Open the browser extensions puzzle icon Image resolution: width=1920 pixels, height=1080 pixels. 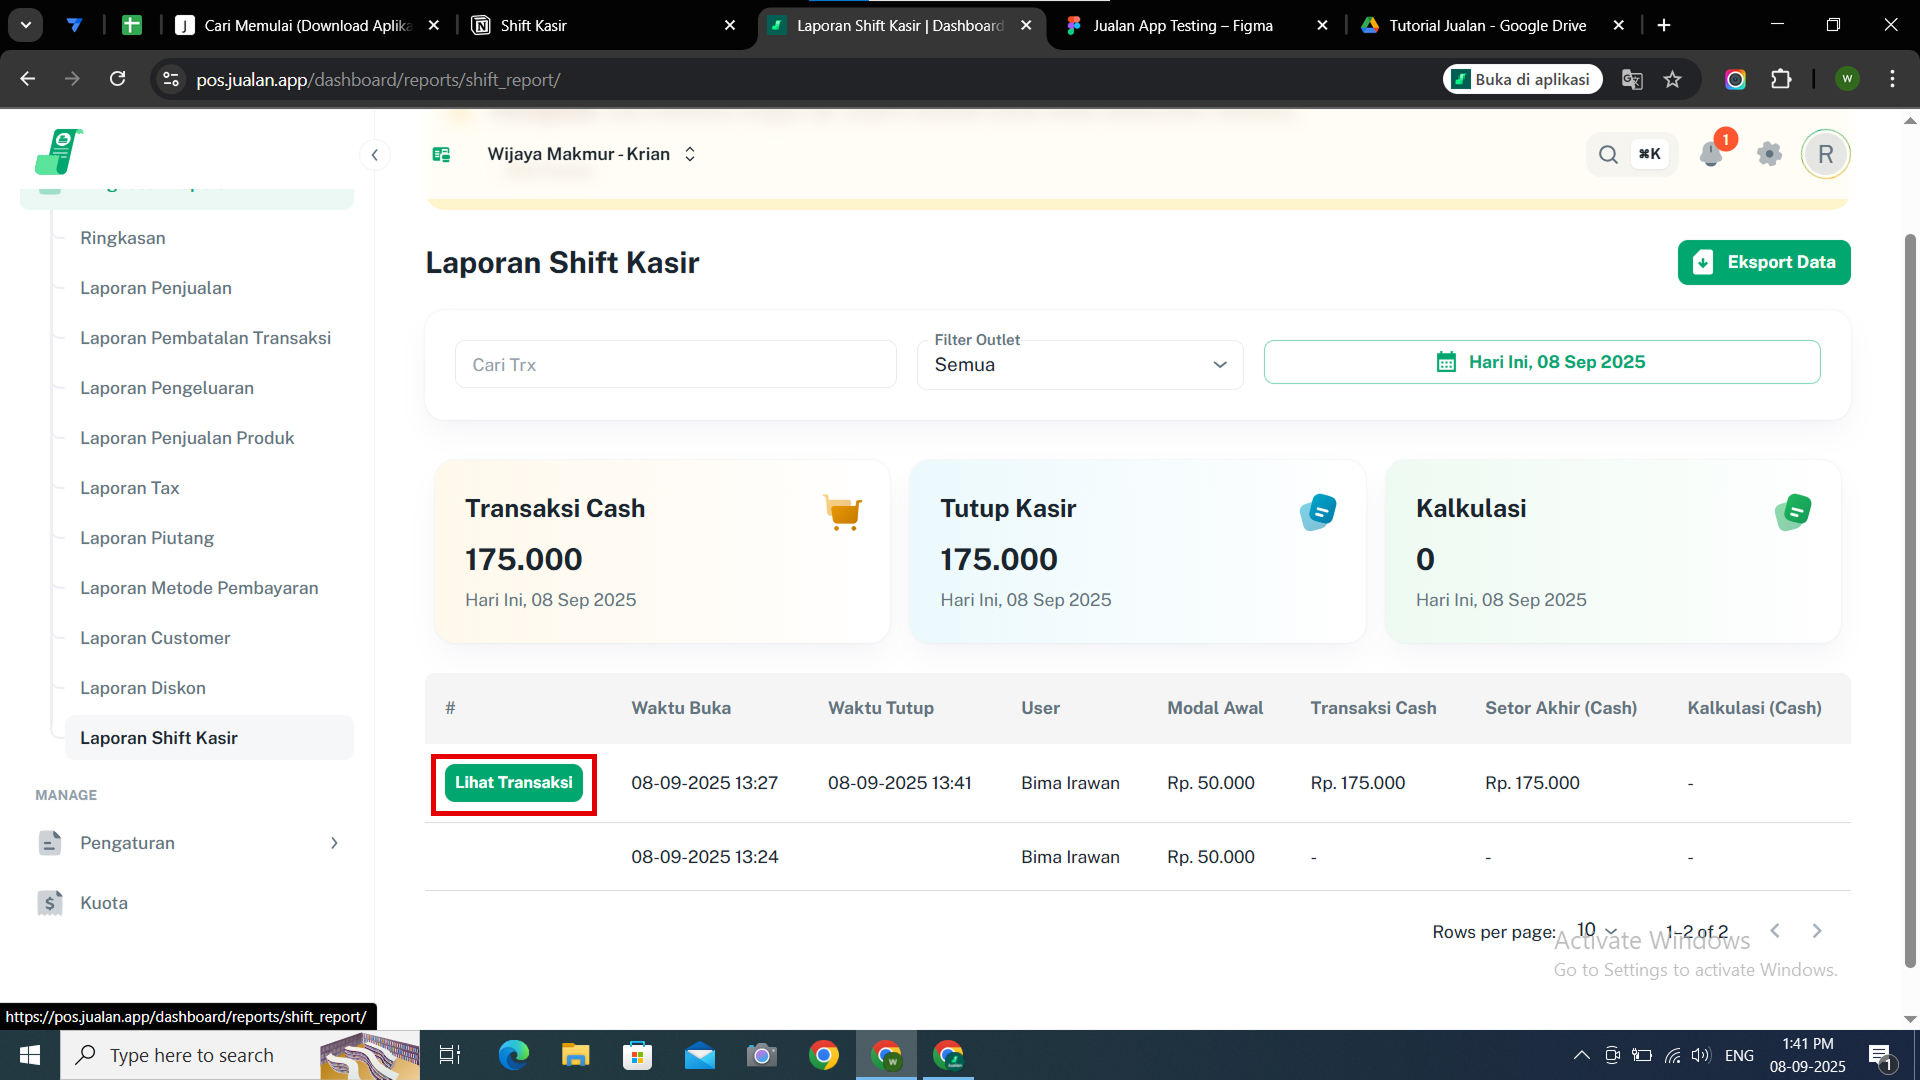click(1781, 79)
